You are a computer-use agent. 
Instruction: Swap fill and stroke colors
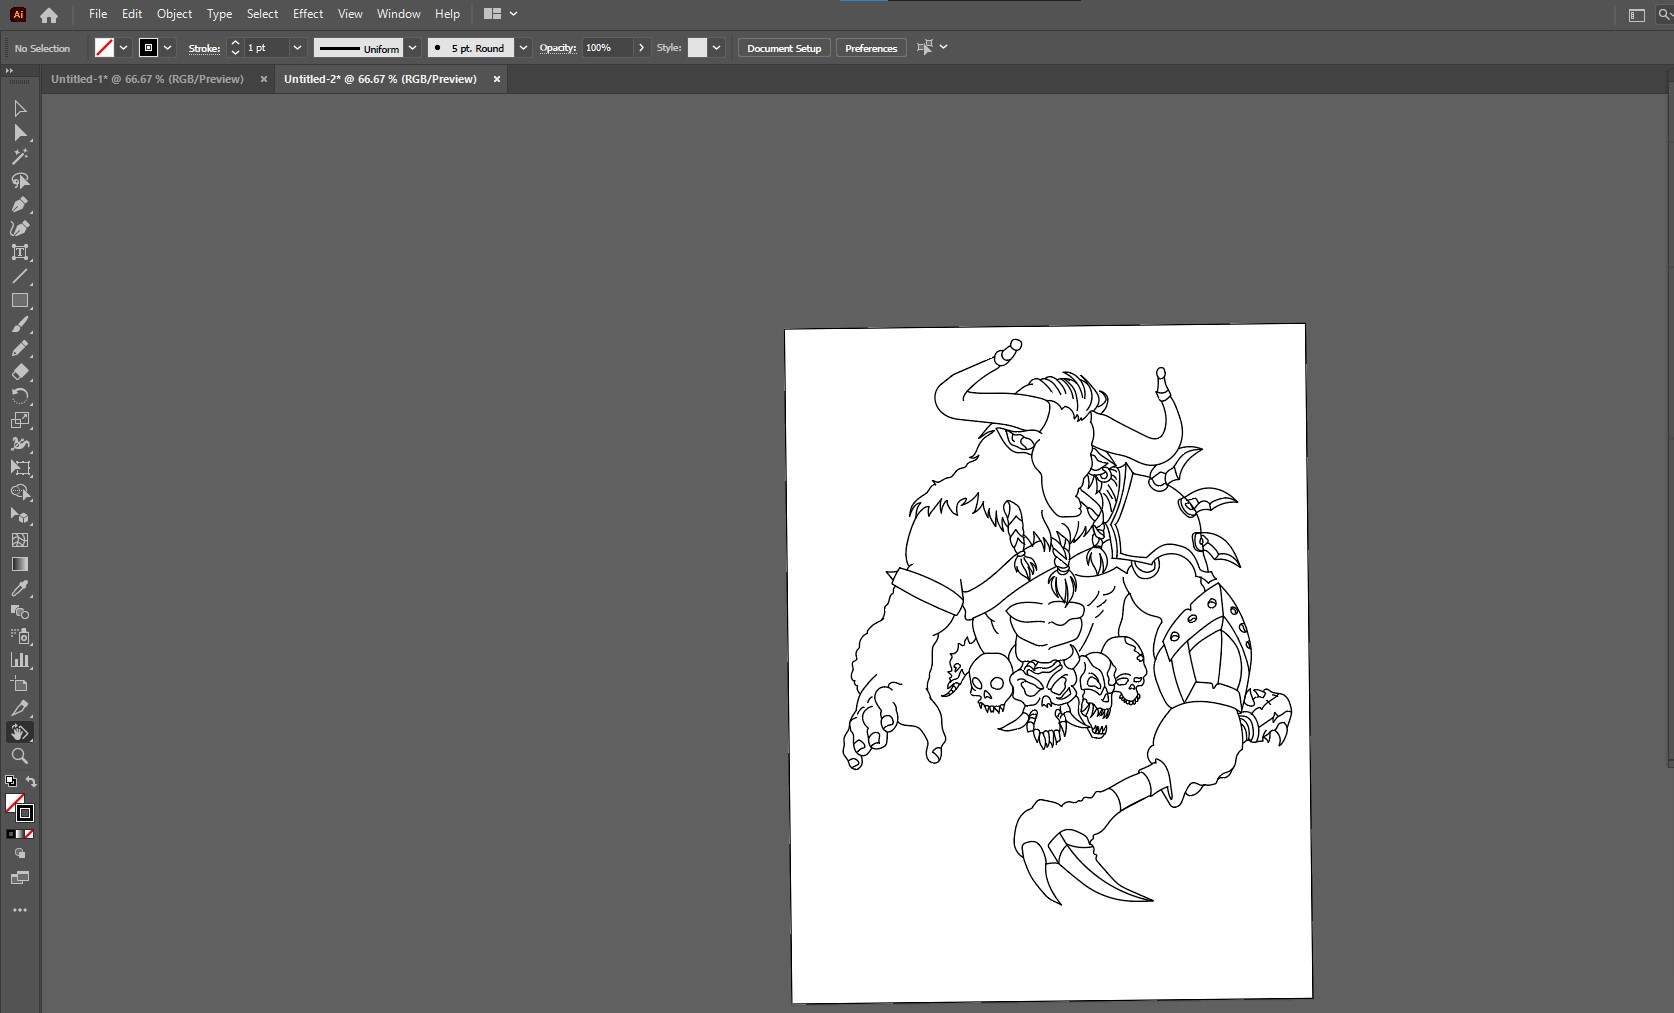tap(31, 782)
